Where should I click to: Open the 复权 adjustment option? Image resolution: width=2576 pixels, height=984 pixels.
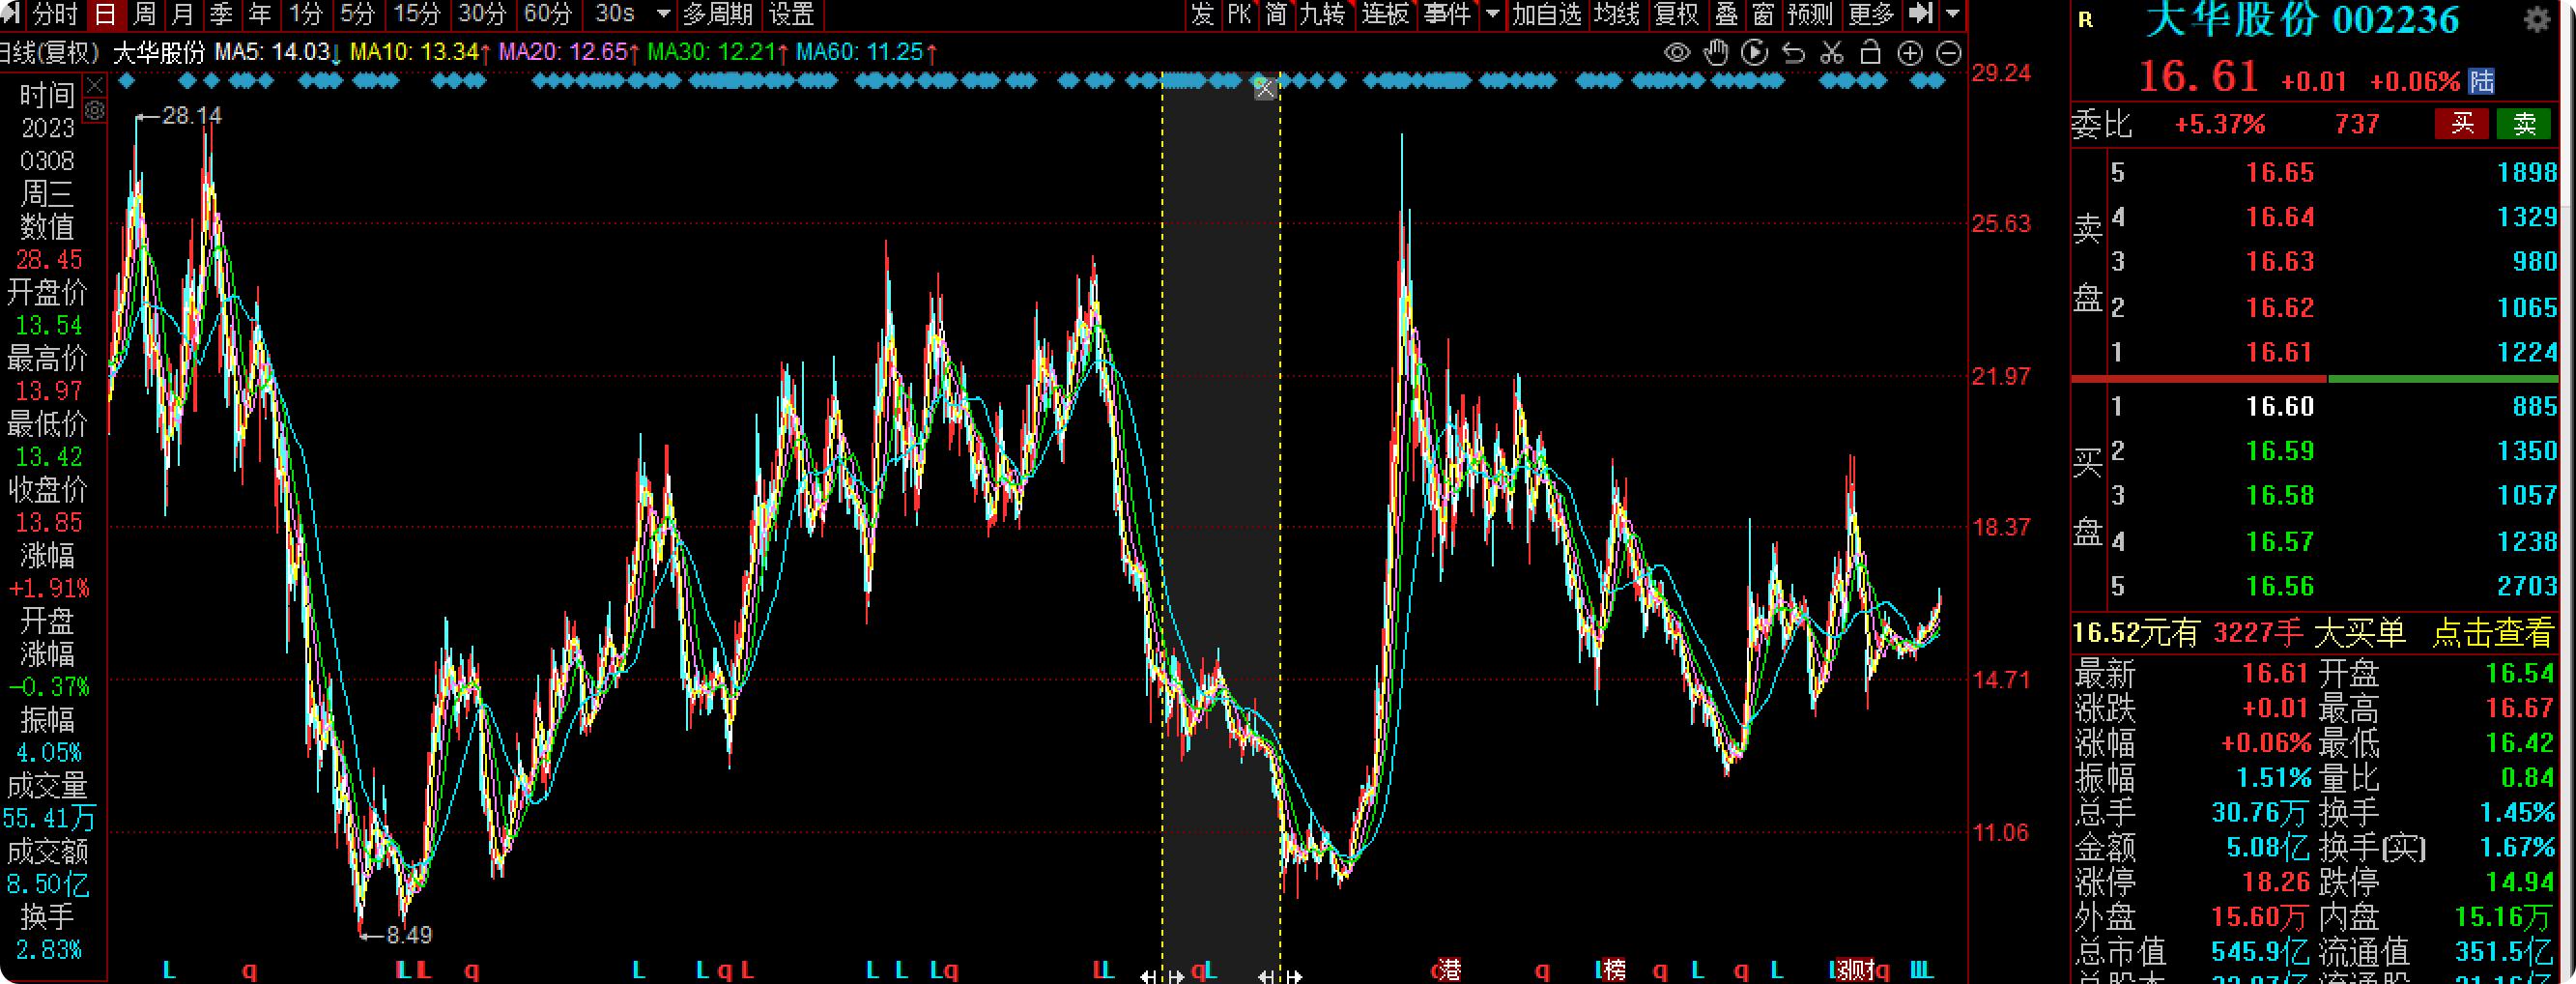point(1677,14)
